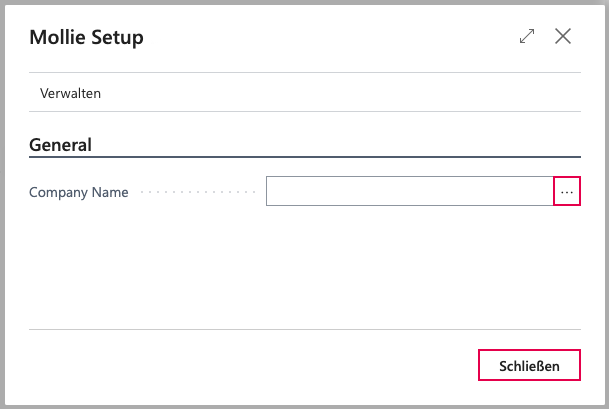Screen dimensions: 609x409
Task: Expand the Mollie Setup dialog to full screen
Action: 527,36
